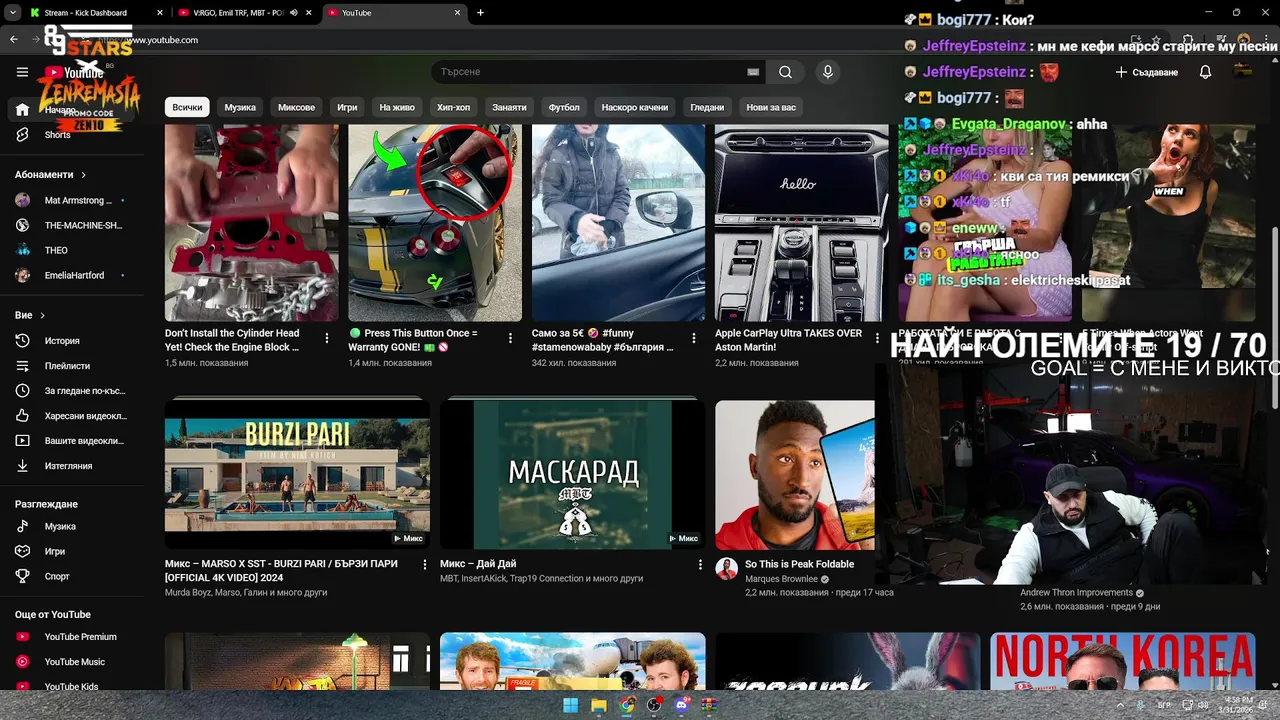Open THE-MACHINE-SH... subscription

[72, 225]
